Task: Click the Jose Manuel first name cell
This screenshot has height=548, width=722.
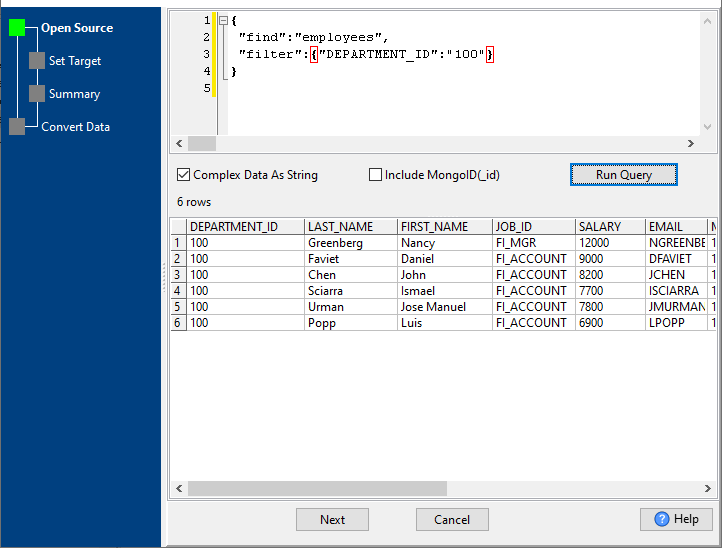Action: (444, 307)
